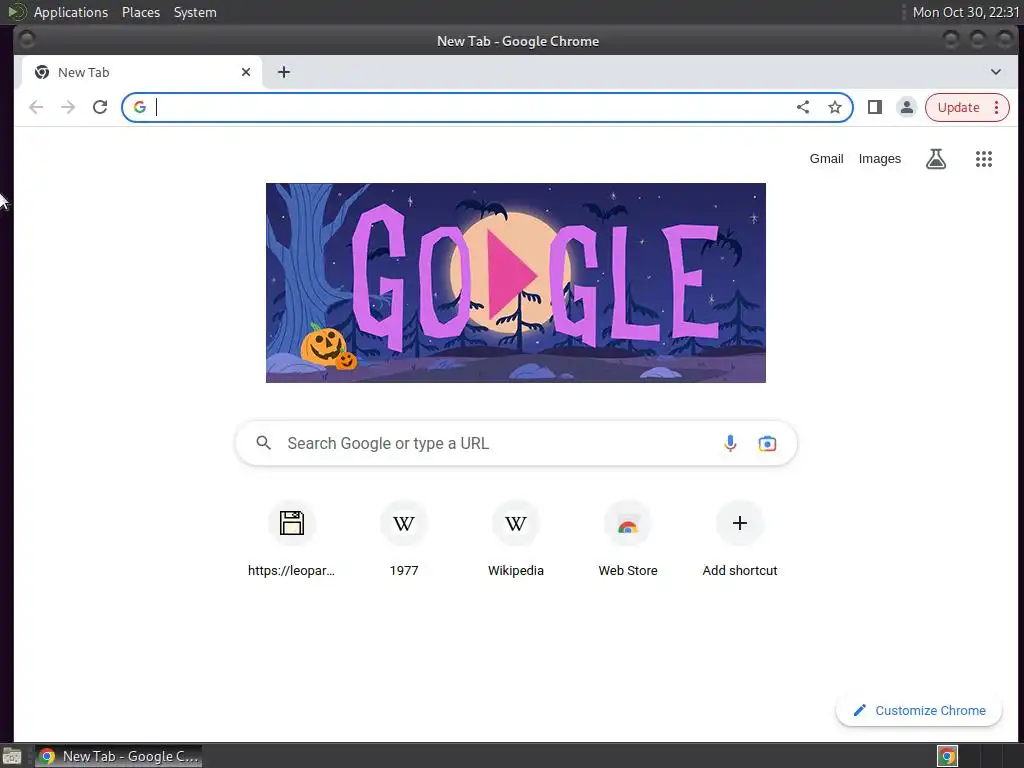Open the Web Store shortcut
1024x768 pixels.
click(628, 539)
